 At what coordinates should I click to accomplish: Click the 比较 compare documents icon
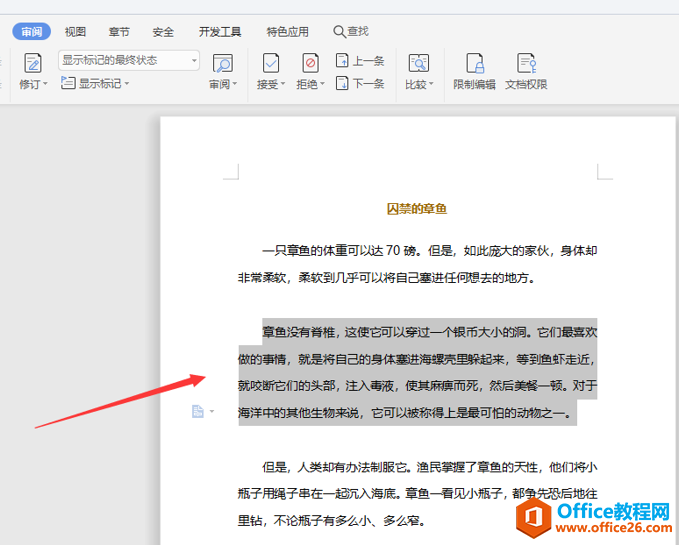(x=418, y=64)
